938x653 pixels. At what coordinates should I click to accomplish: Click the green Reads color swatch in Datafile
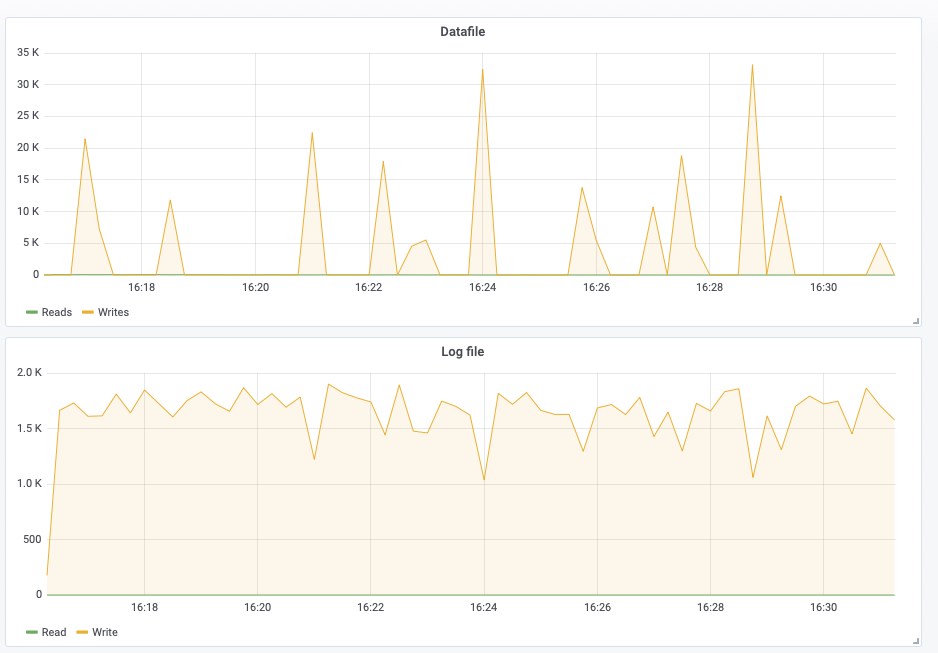(x=32, y=312)
